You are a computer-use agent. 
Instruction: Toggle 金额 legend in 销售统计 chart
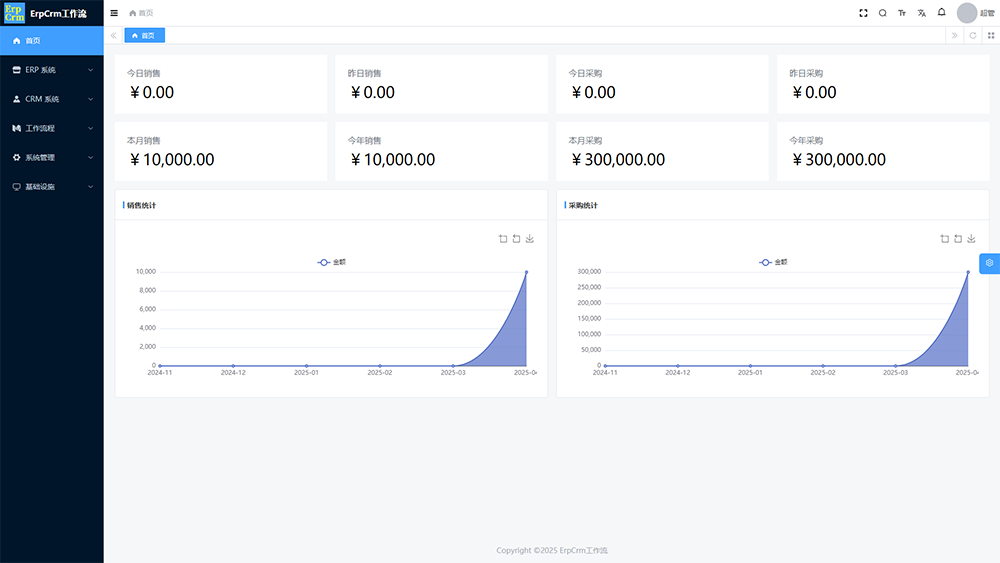pyautogui.click(x=332, y=262)
